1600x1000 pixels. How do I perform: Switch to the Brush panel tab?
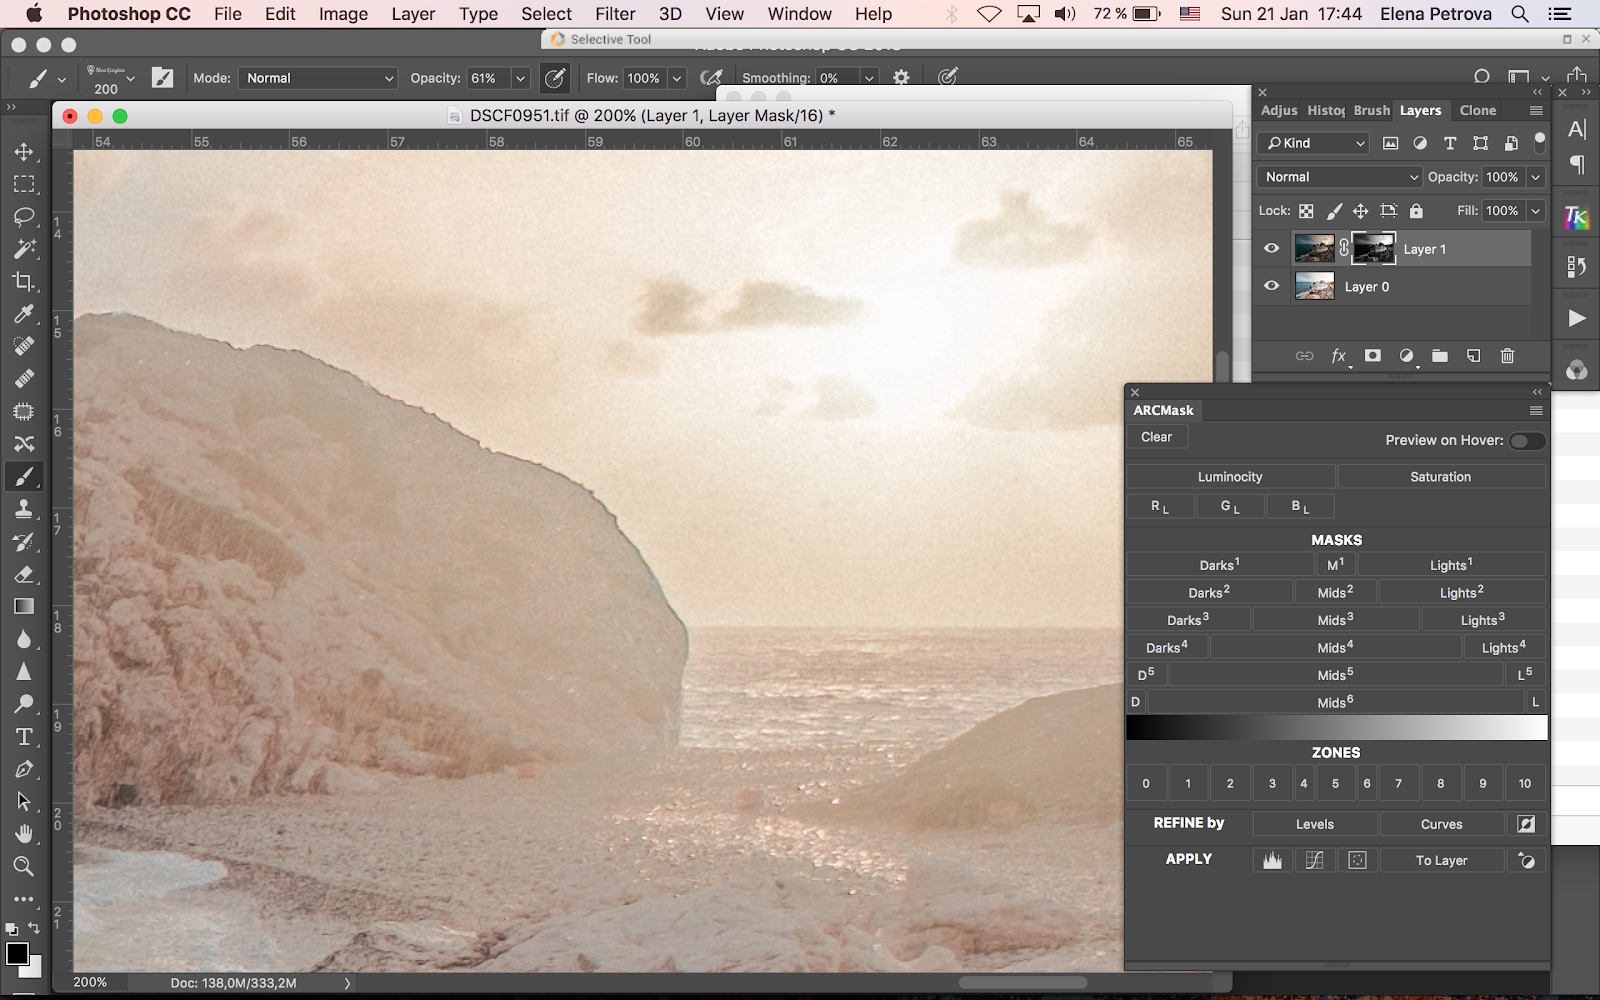(x=1372, y=110)
